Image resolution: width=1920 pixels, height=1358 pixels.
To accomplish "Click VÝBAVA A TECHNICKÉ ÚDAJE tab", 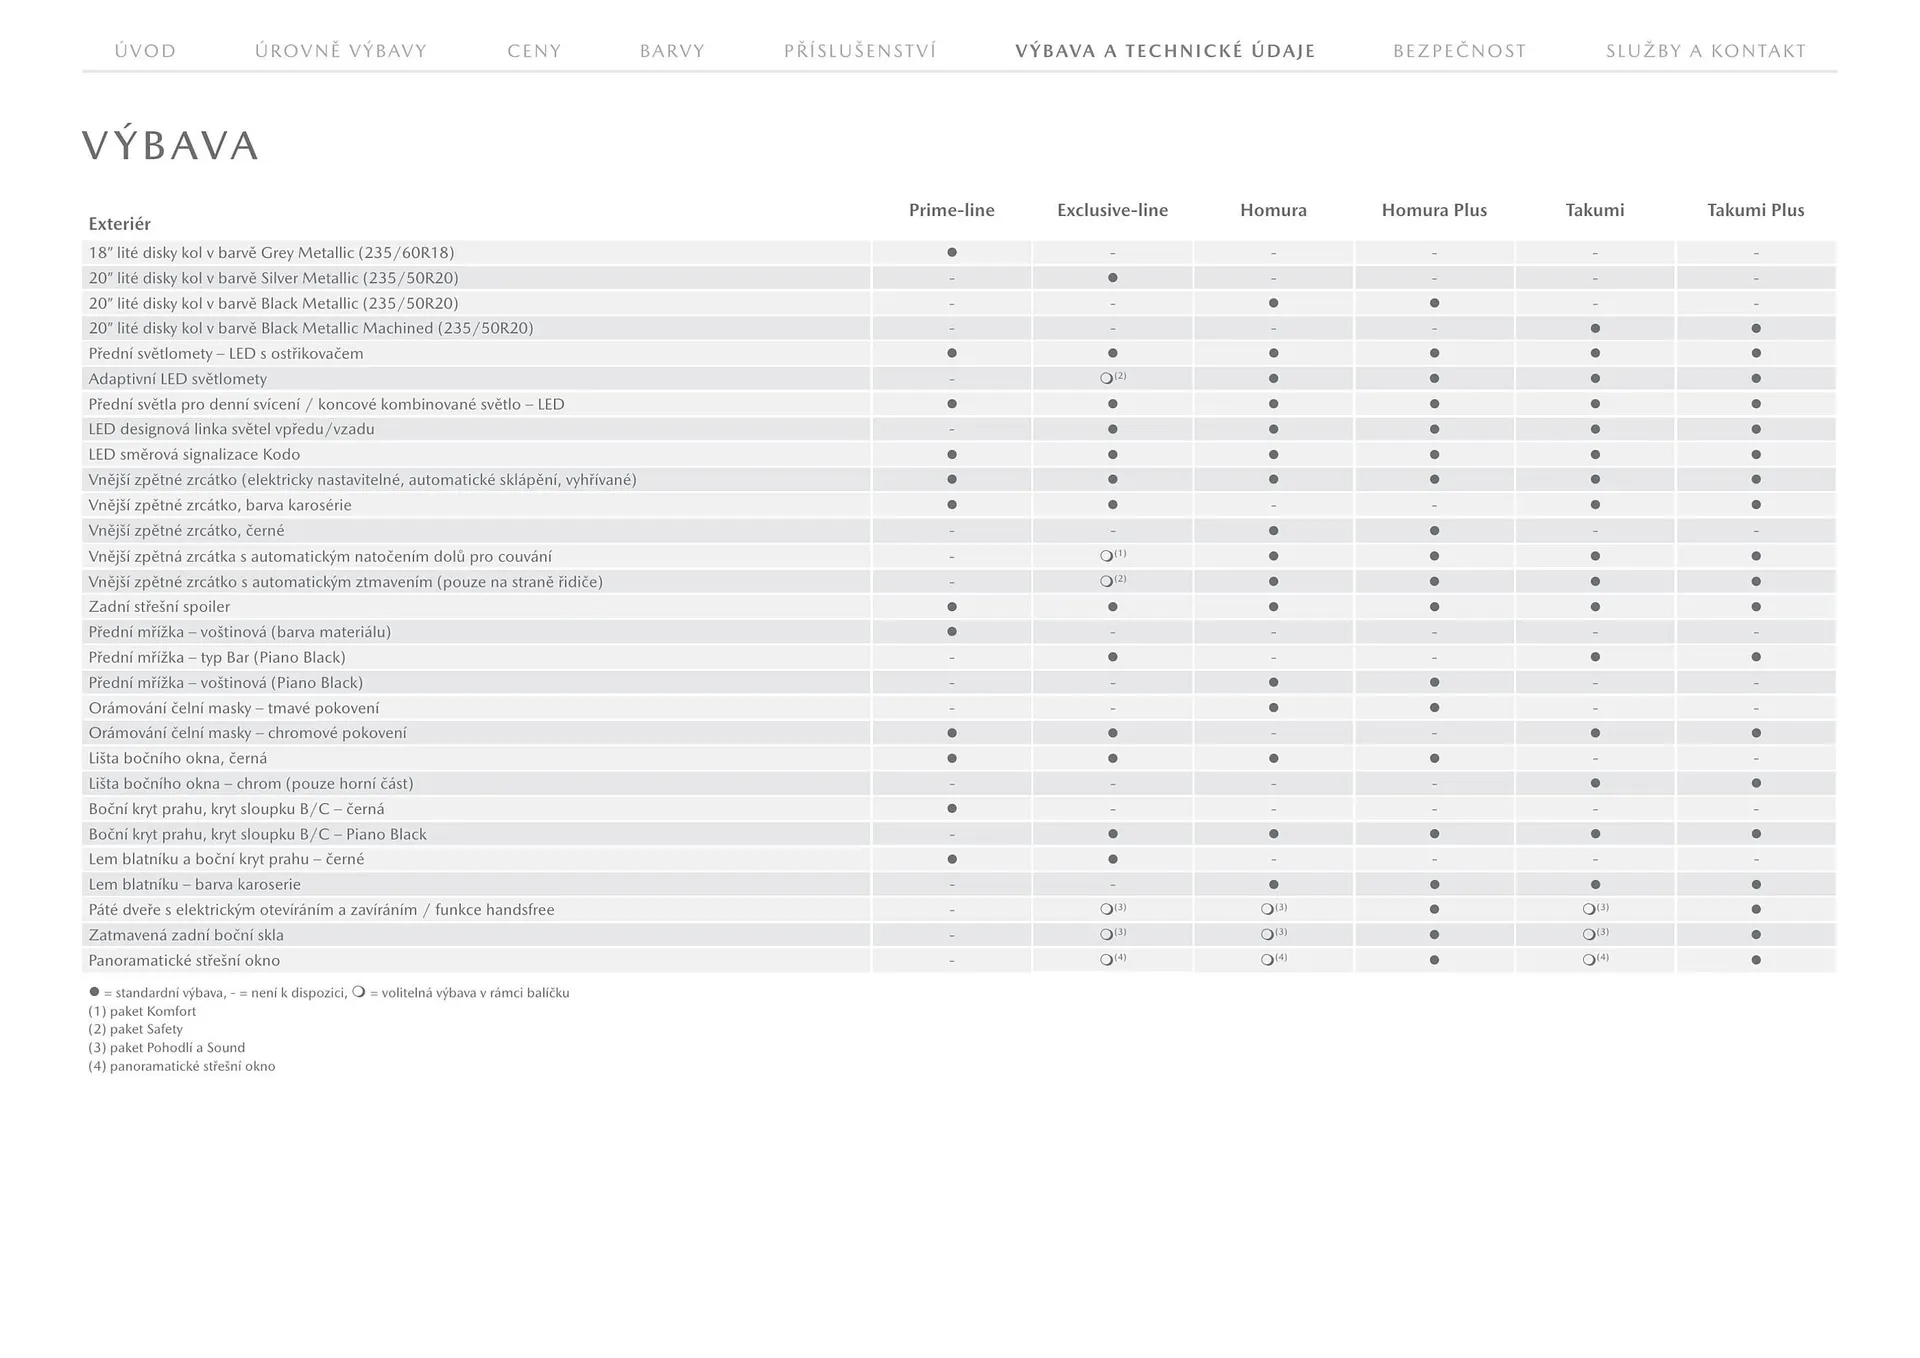I will click(x=1165, y=51).
